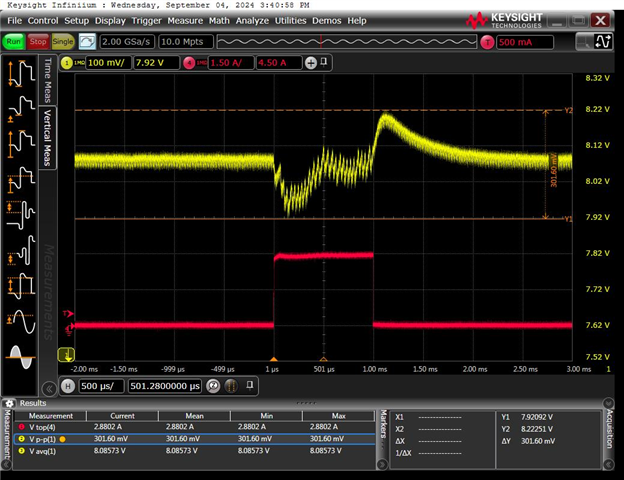Select the sine wave V average icon

coord(21,321)
